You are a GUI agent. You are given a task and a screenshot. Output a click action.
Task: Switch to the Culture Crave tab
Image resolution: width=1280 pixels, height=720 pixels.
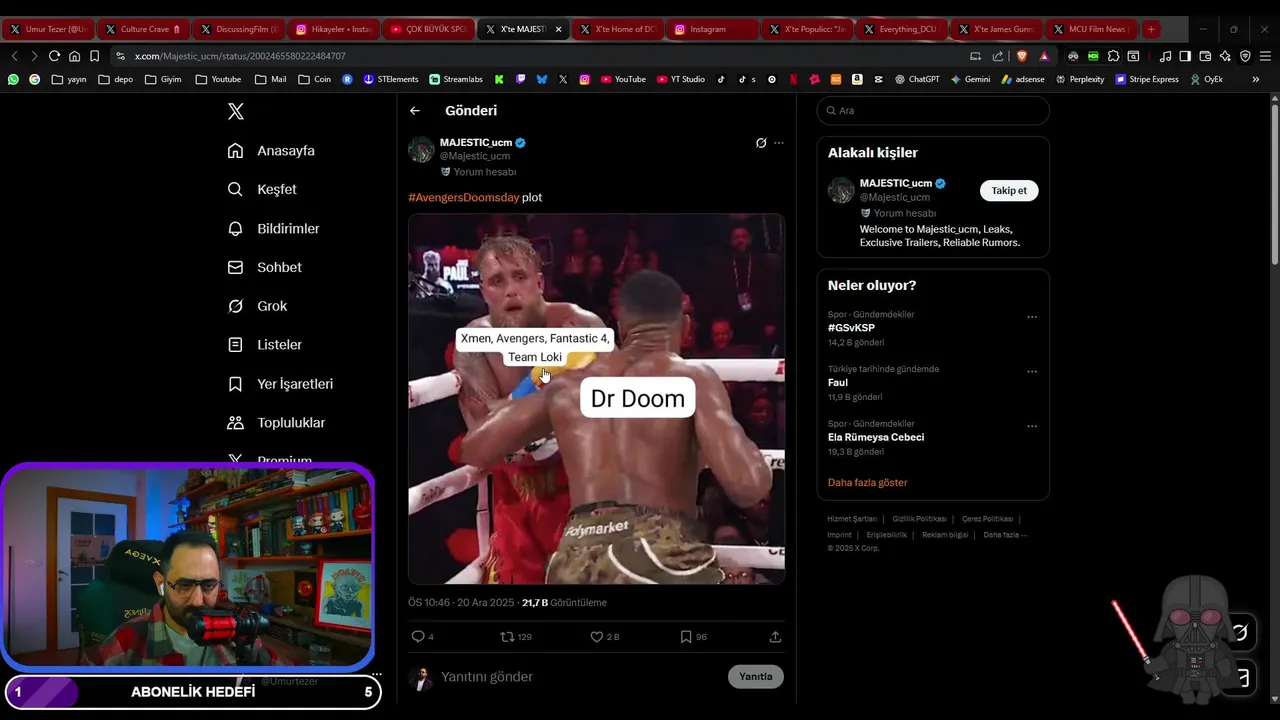coord(143,29)
